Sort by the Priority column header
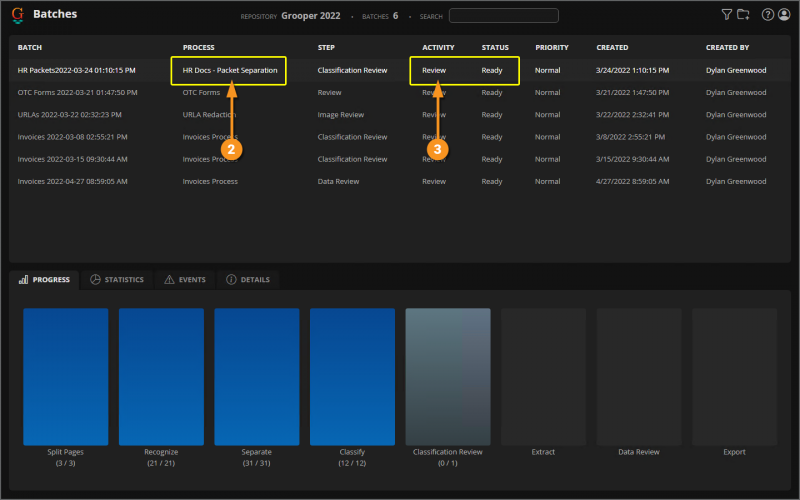The width and height of the screenshot is (800, 500). (551, 48)
